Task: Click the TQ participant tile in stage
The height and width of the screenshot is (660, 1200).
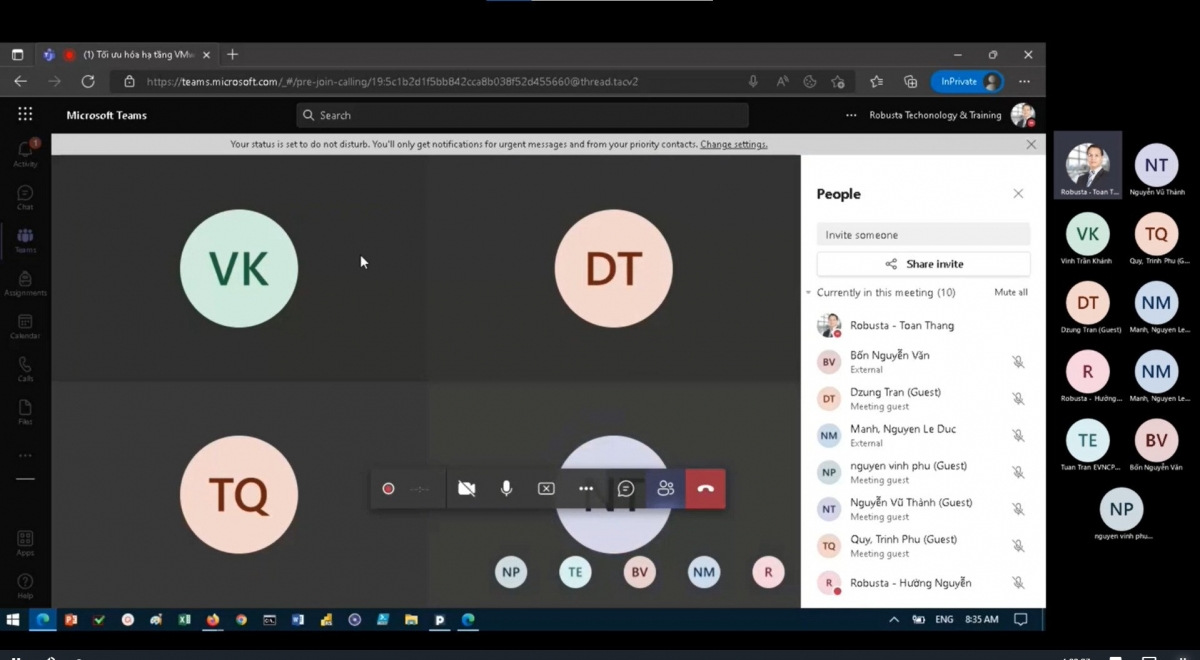Action: click(239, 495)
